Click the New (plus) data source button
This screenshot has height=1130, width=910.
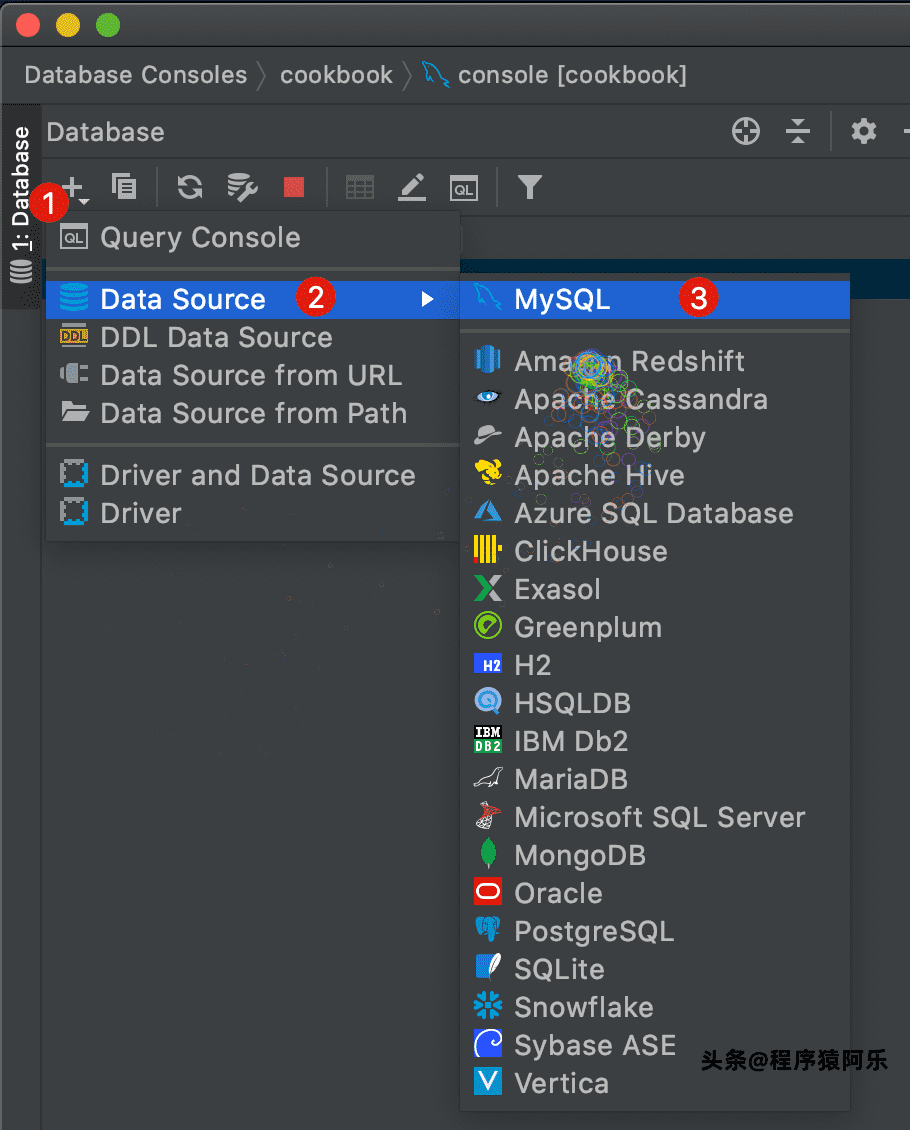(74, 189)
